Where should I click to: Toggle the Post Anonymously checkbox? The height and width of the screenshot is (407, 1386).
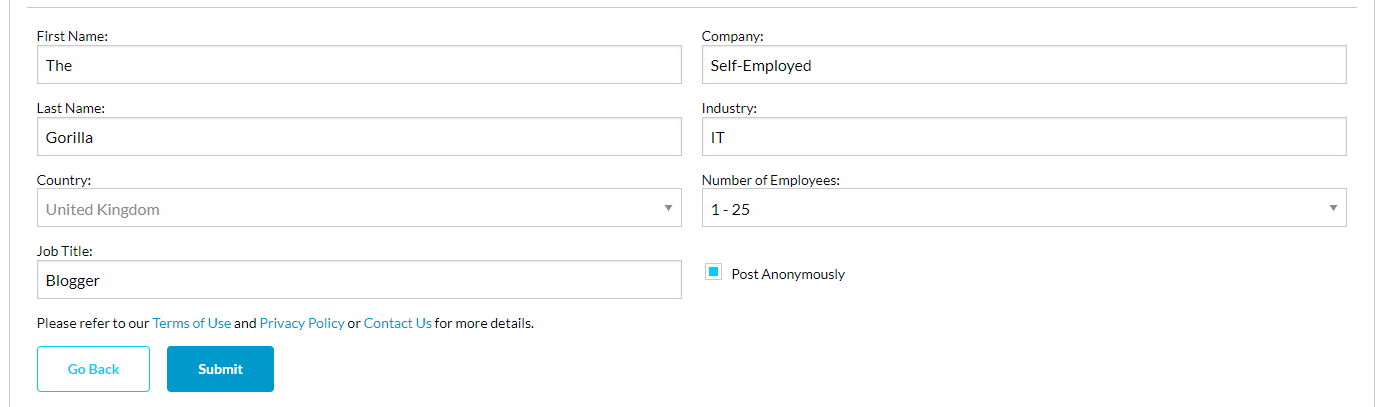[713, 272]
